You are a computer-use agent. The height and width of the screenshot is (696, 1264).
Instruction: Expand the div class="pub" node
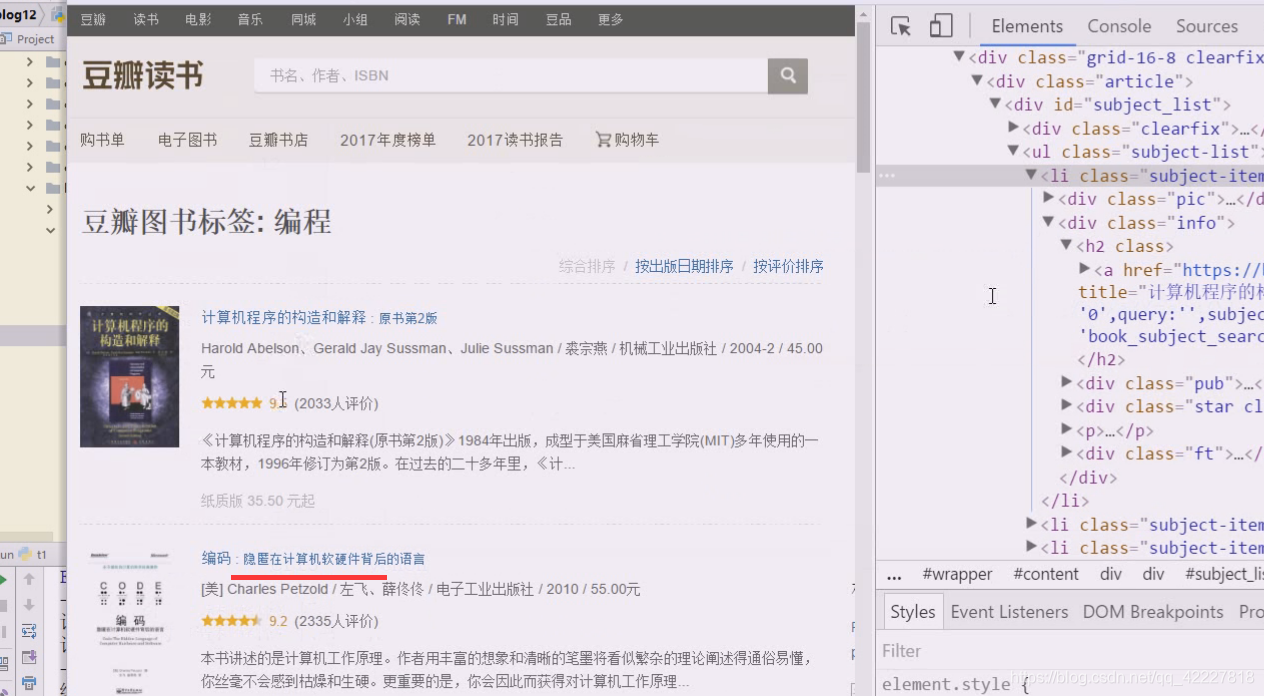[x=1067, y=383]
